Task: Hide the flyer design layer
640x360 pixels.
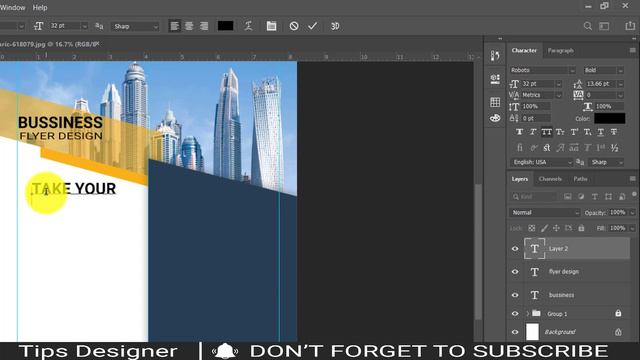Action: (x=515, y=272)
